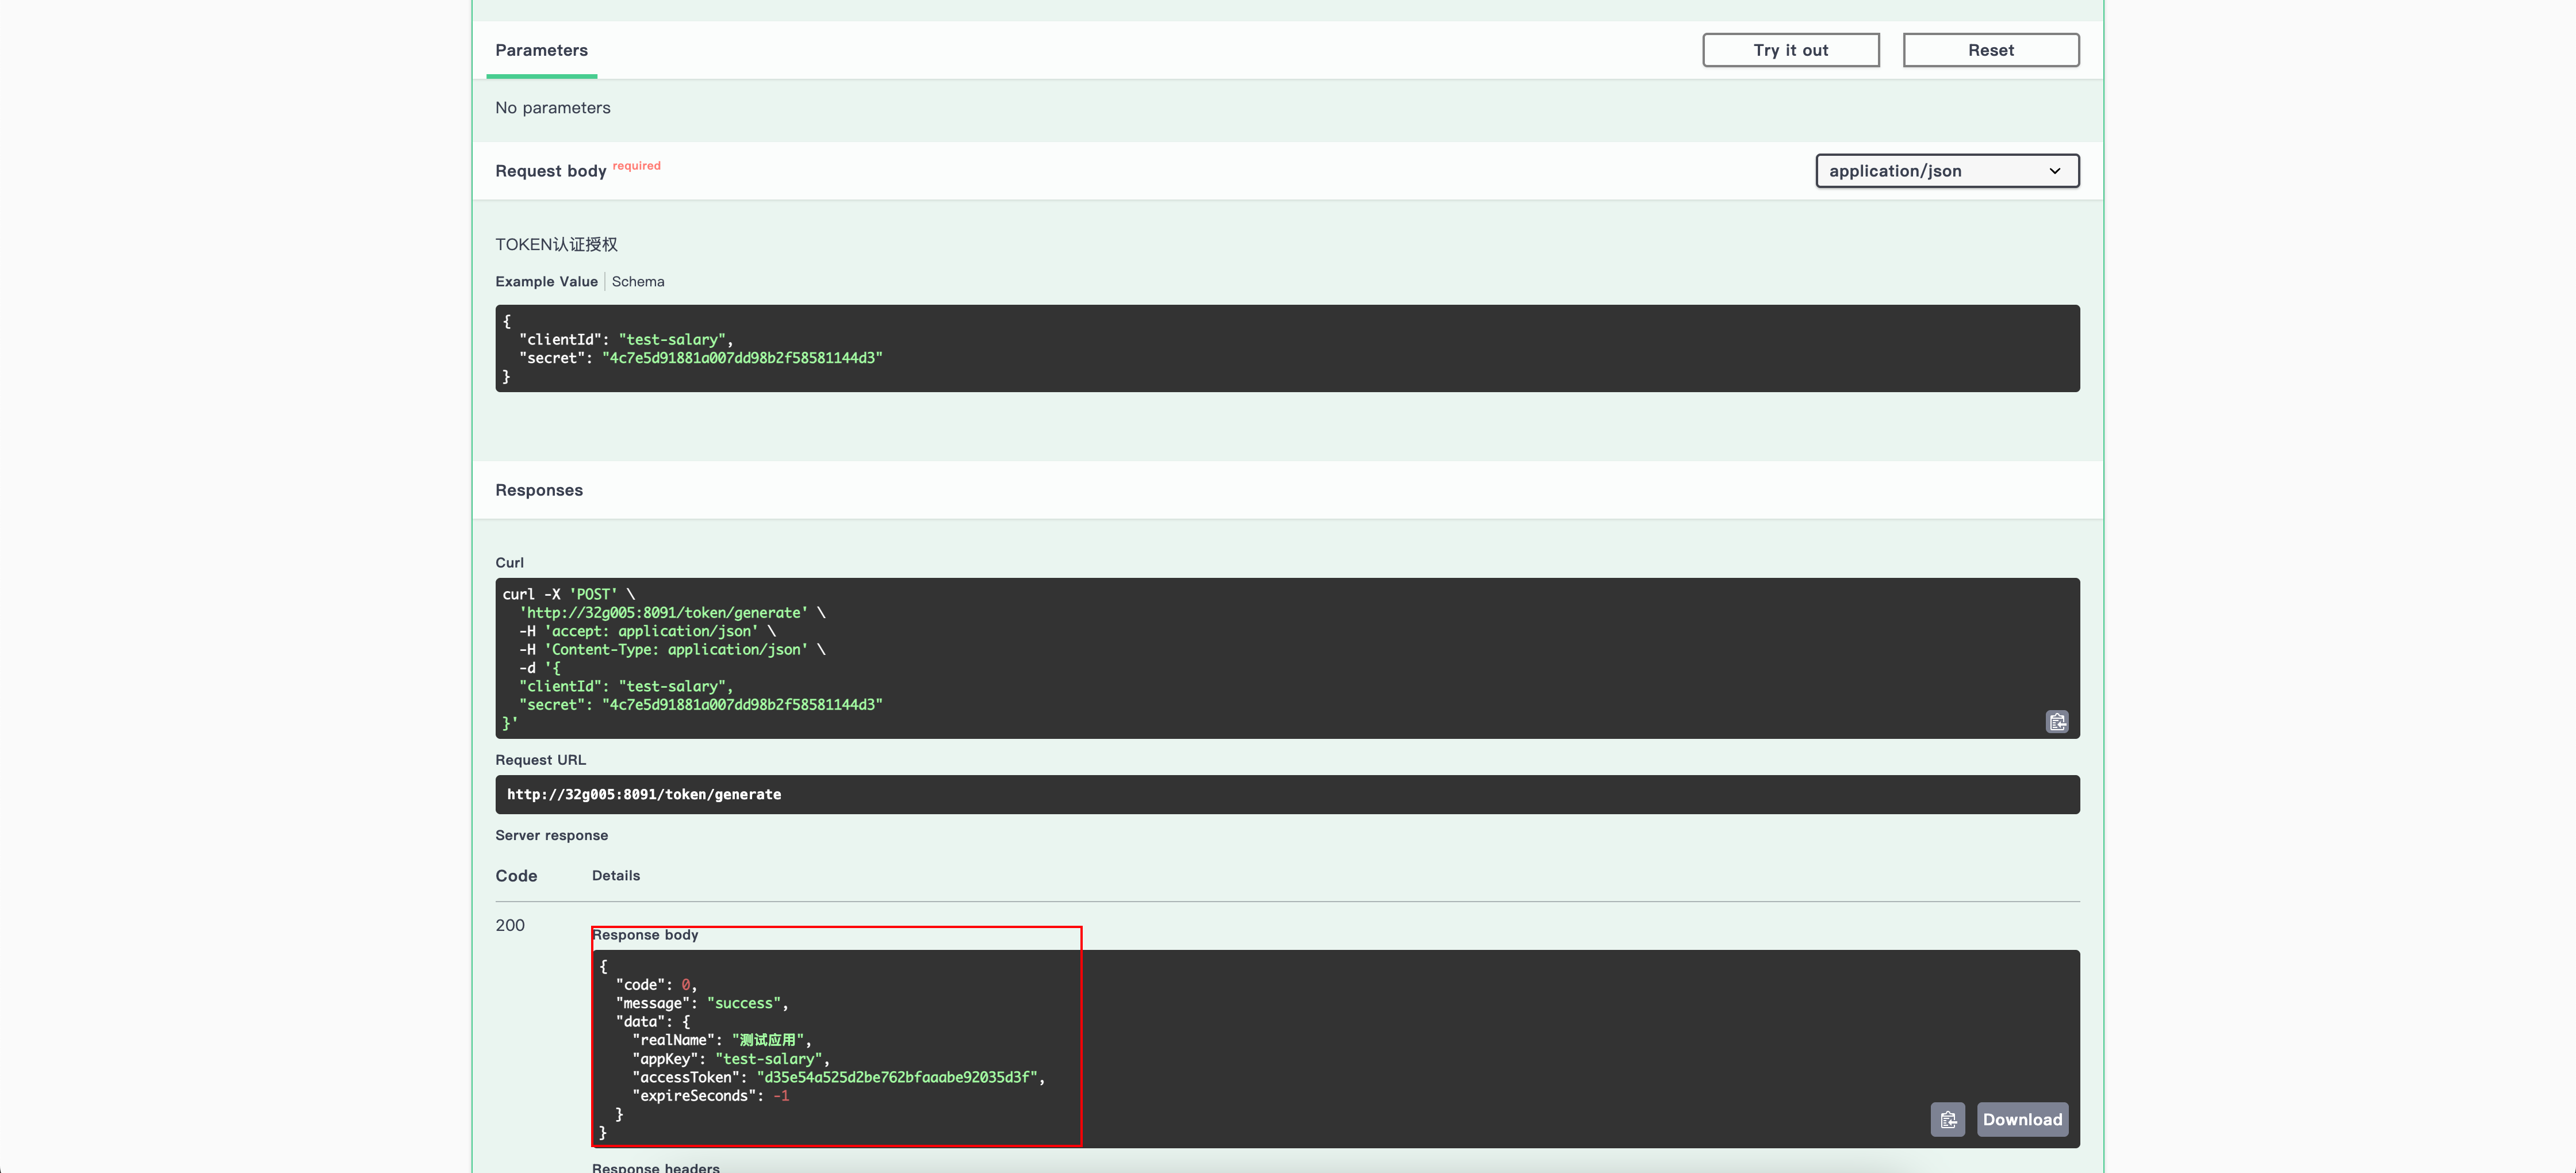Copy the curl command to clipboard
The width and height of the screenshot is (2576, 1173).
(2056, 721)
